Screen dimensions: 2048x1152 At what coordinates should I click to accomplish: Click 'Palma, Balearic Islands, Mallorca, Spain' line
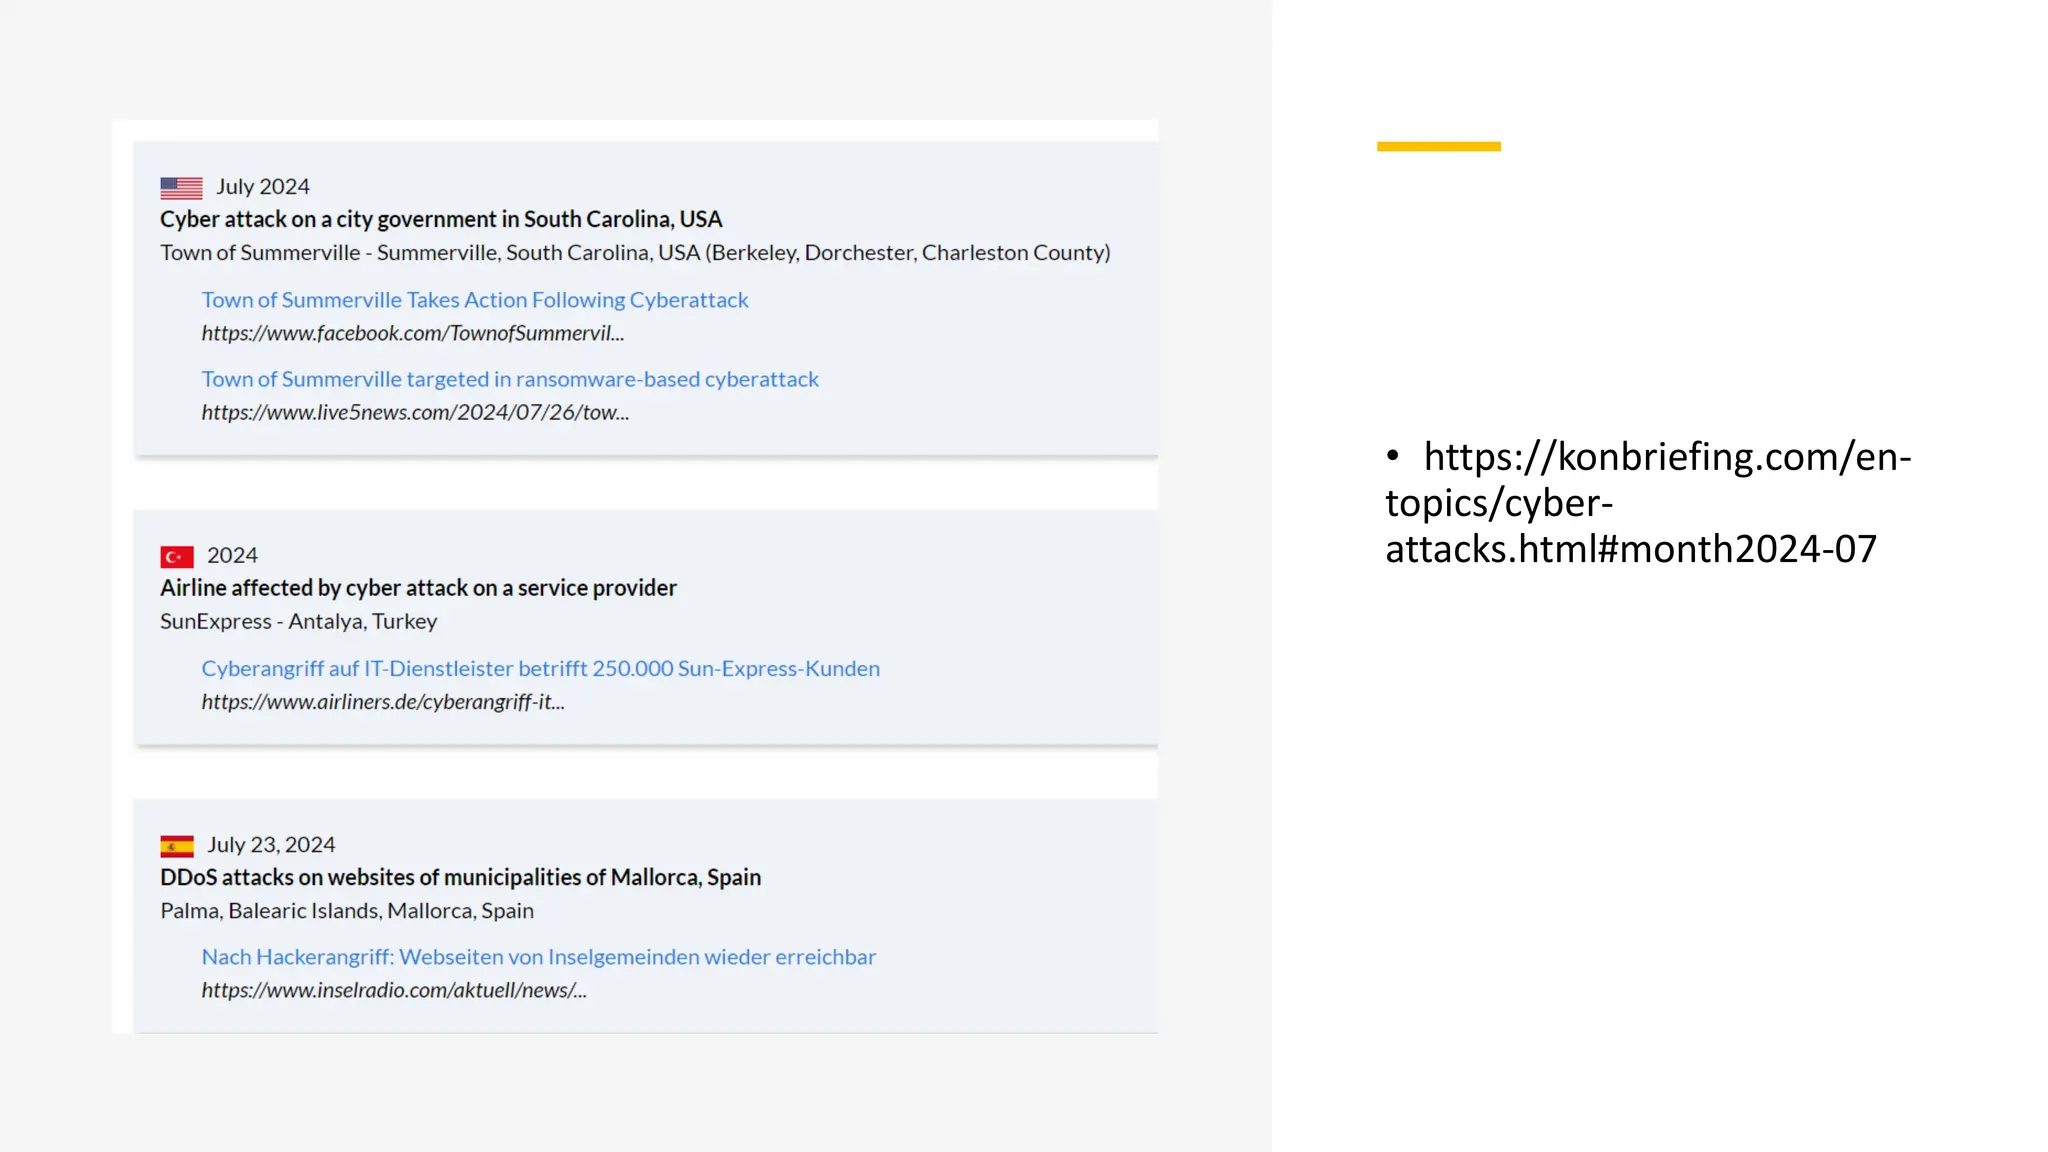[x=347, y=911]
